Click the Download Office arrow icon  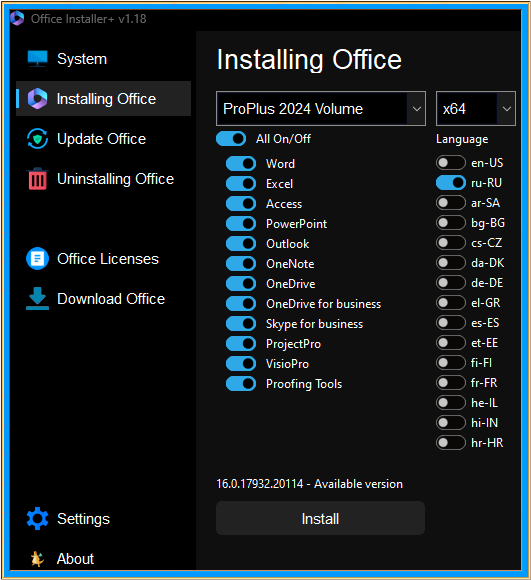pyautogui.click(x=37, y=298)
